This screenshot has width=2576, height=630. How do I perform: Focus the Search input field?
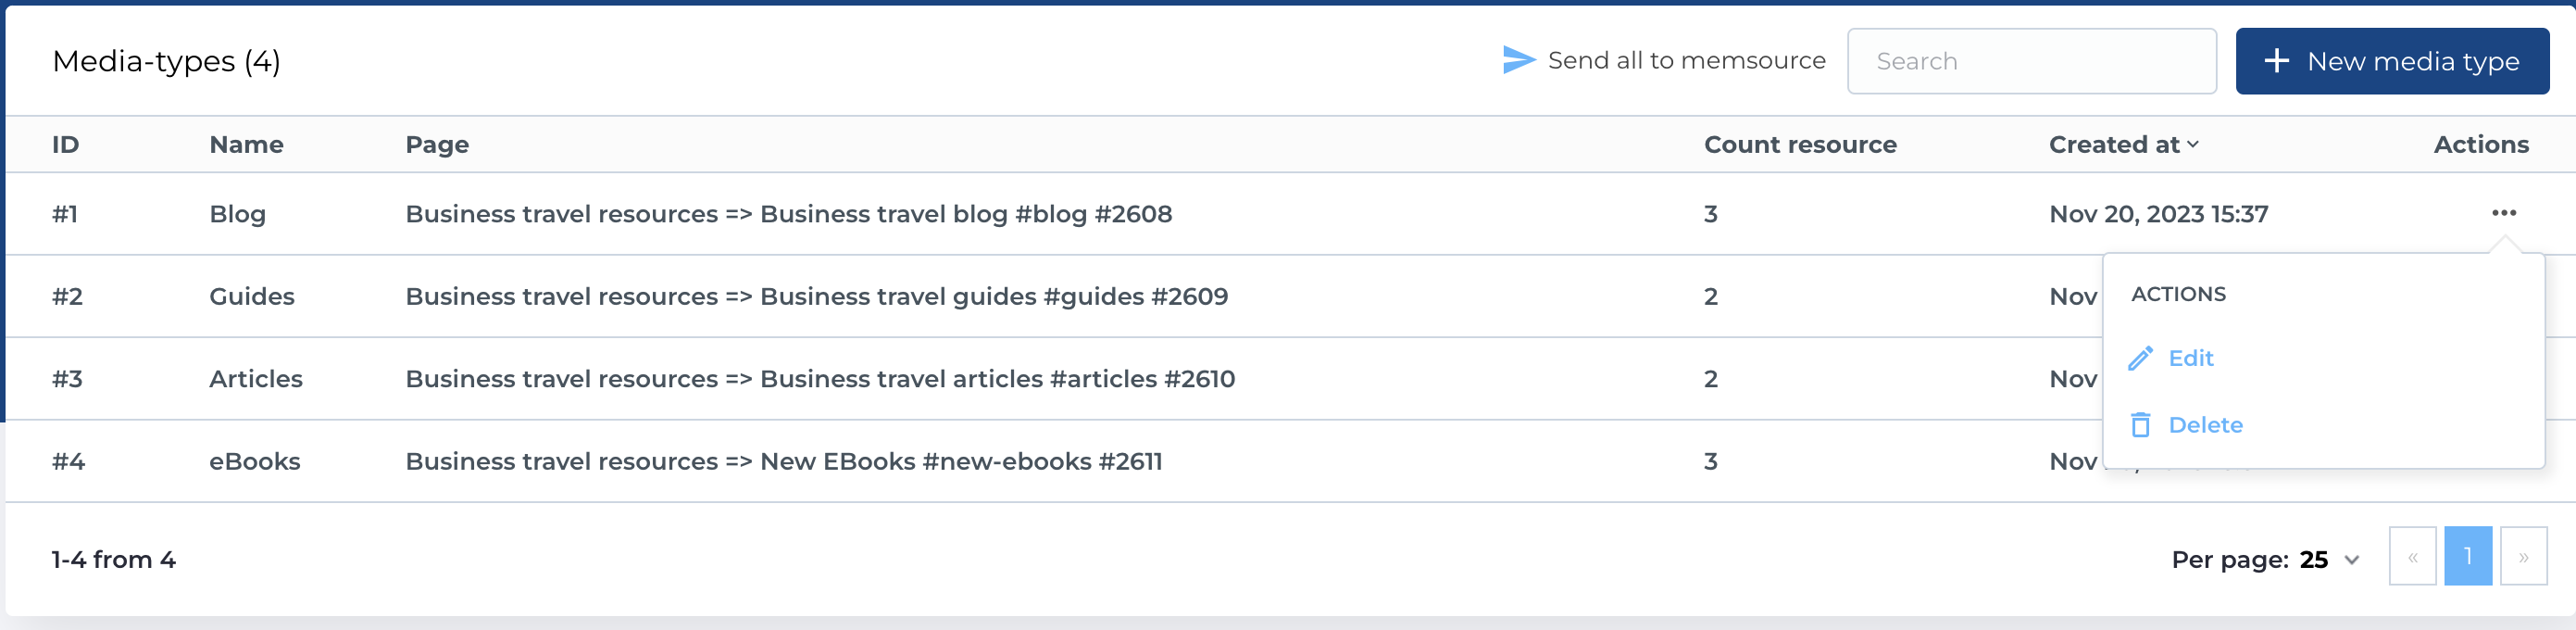pyautogui.click(x=2031, y=61)
